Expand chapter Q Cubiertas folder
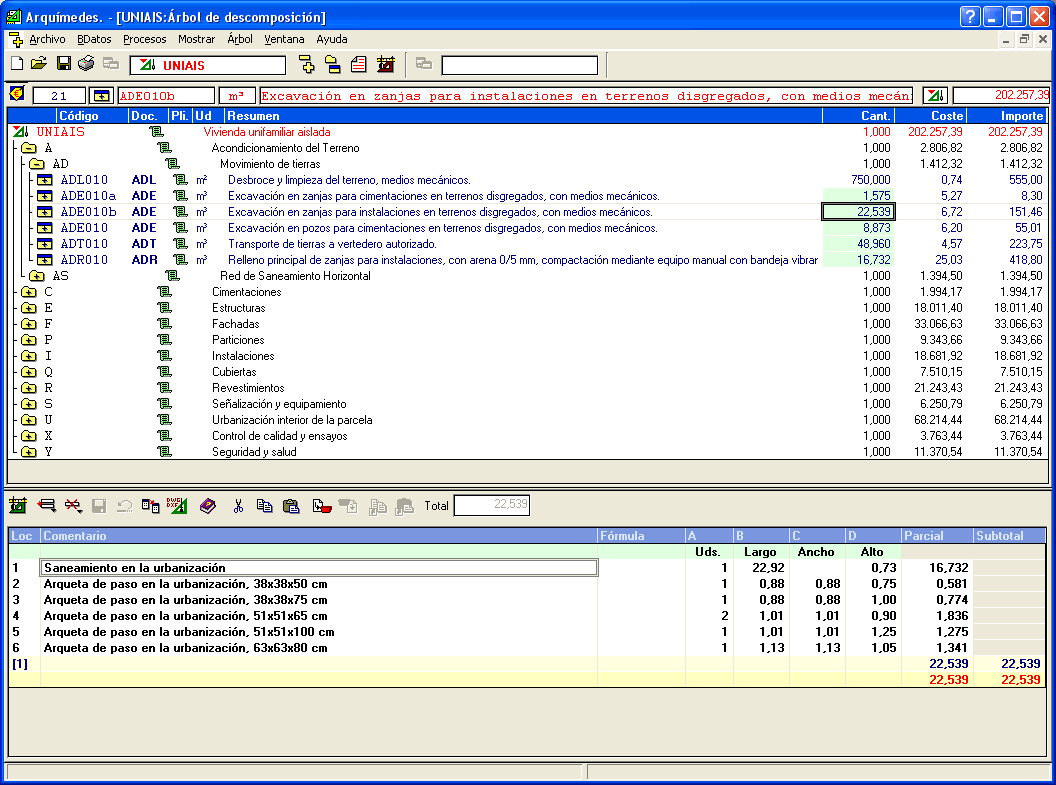This screenshot has height=785, width=1056. (28, 372)
